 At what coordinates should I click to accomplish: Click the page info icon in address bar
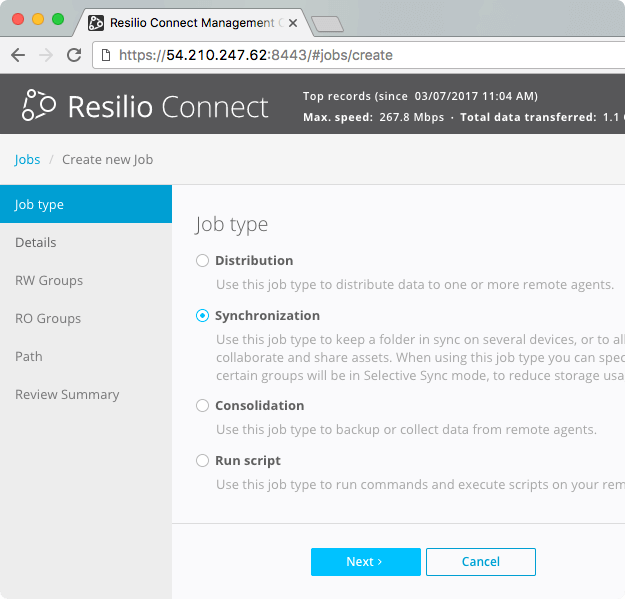click(106, 55)
